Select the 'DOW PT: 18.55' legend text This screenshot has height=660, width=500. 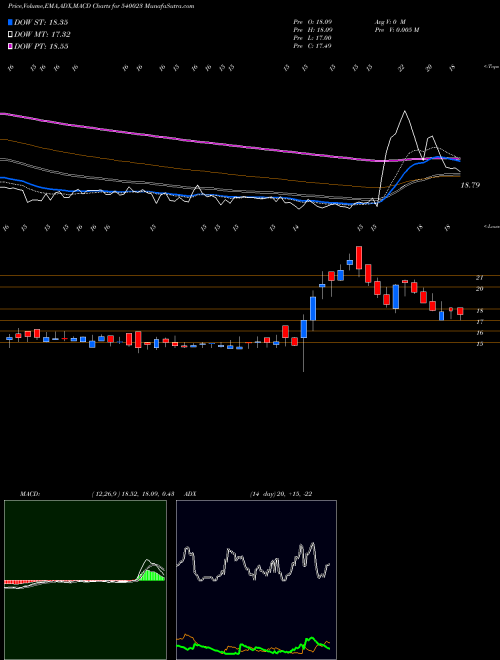[x=41, y=46]
